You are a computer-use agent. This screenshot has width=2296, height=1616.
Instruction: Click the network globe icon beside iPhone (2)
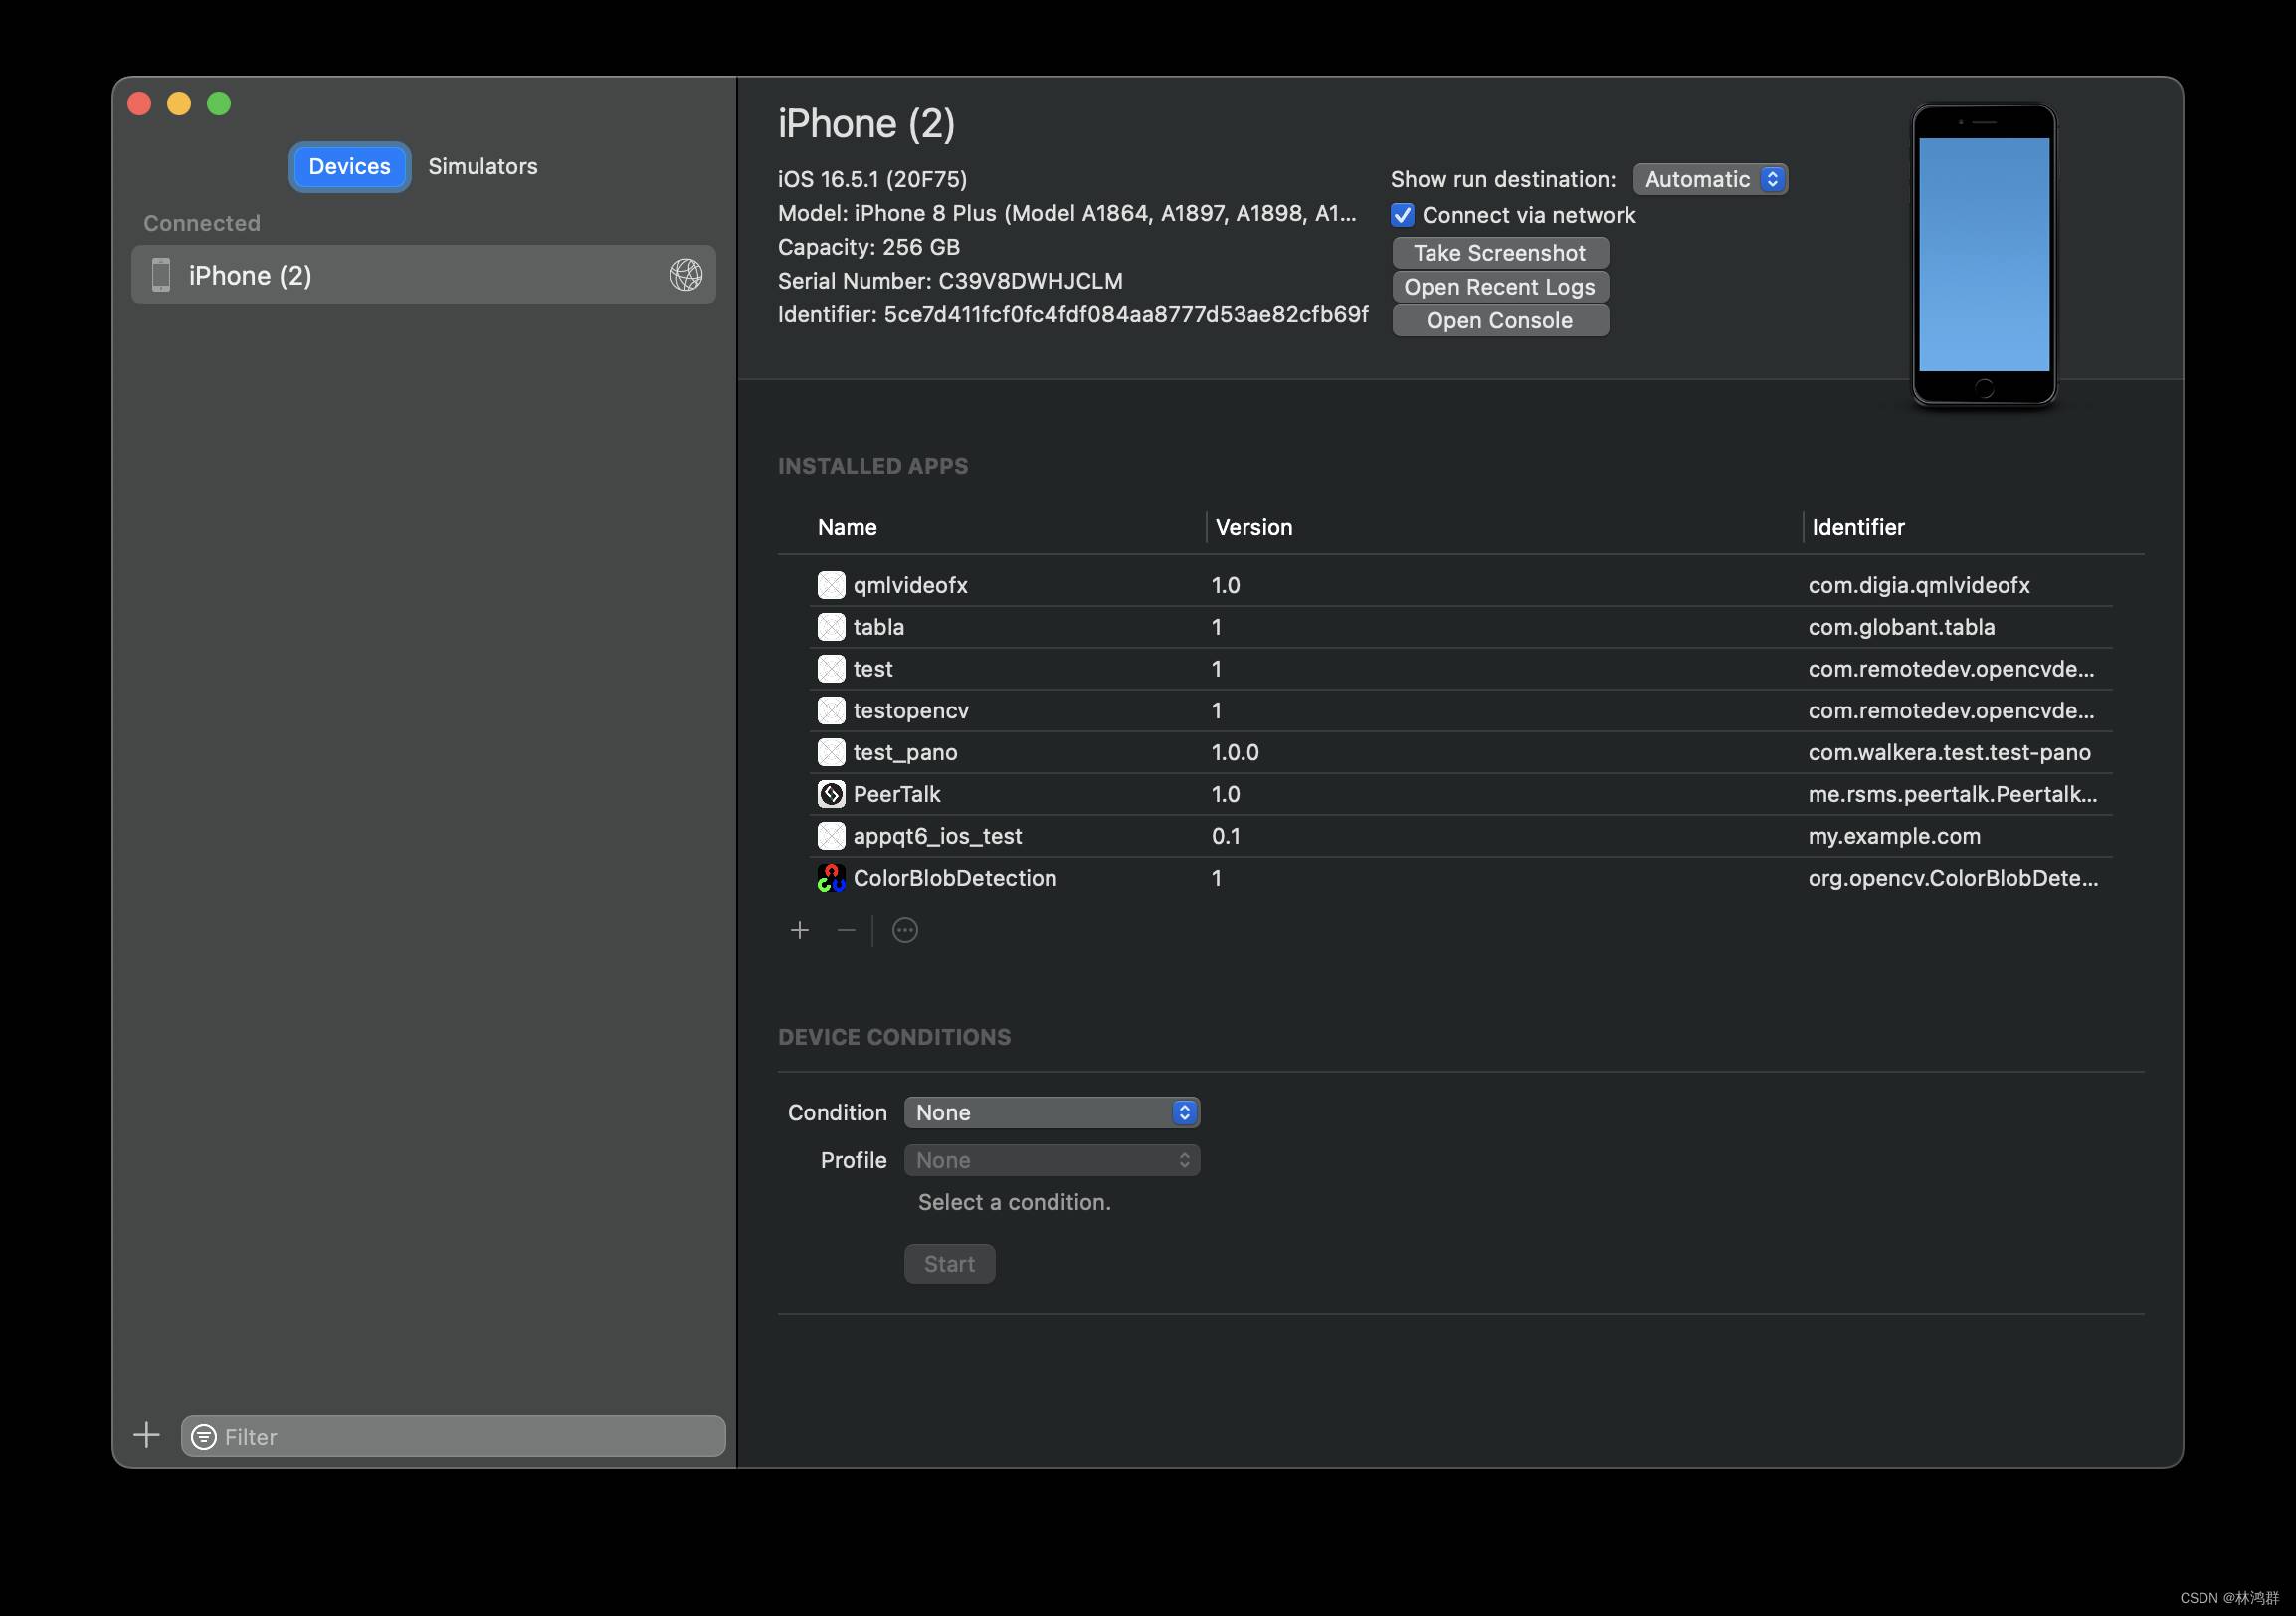686,275
